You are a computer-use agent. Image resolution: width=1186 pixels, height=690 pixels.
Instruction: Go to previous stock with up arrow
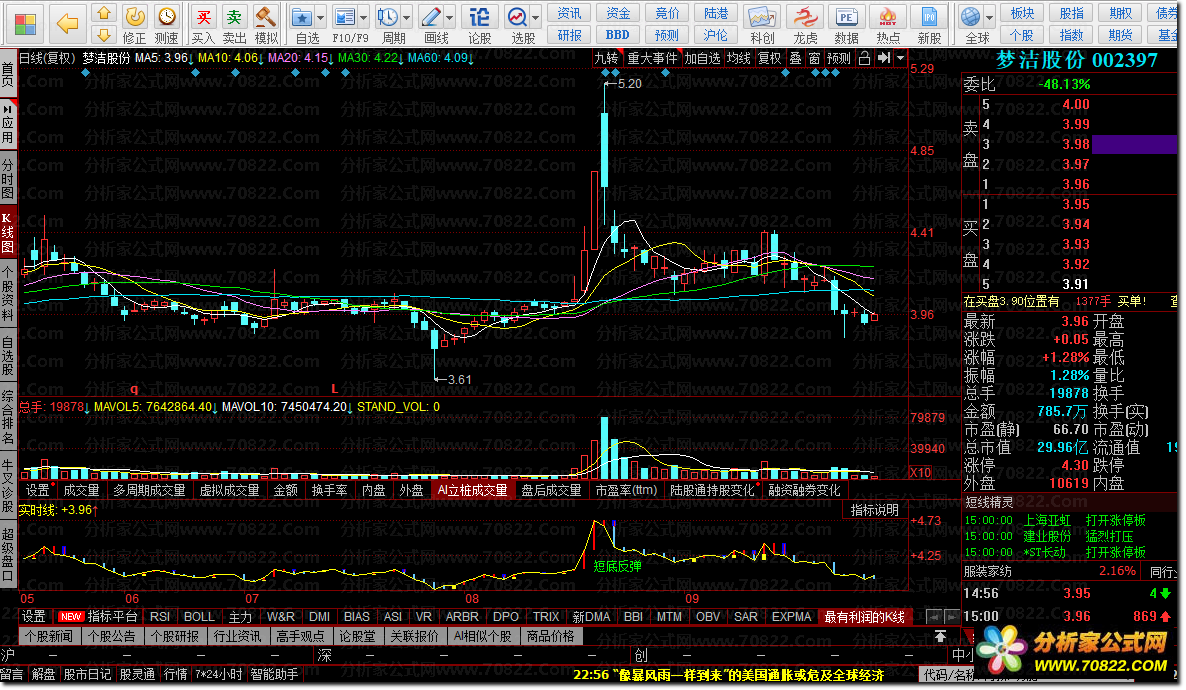(x=104, y=13)
